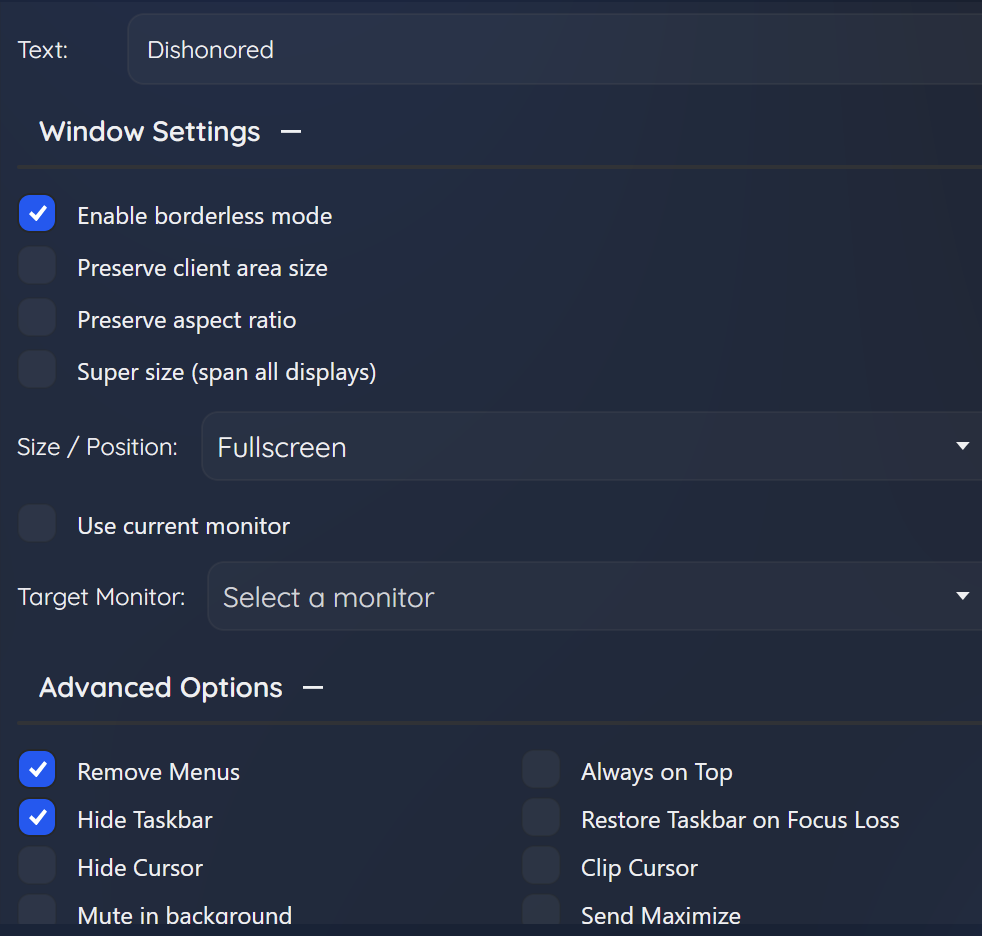Disable the Enable borderless mode checkbox
The image size is (982, 936).
(x=37, y=214)
